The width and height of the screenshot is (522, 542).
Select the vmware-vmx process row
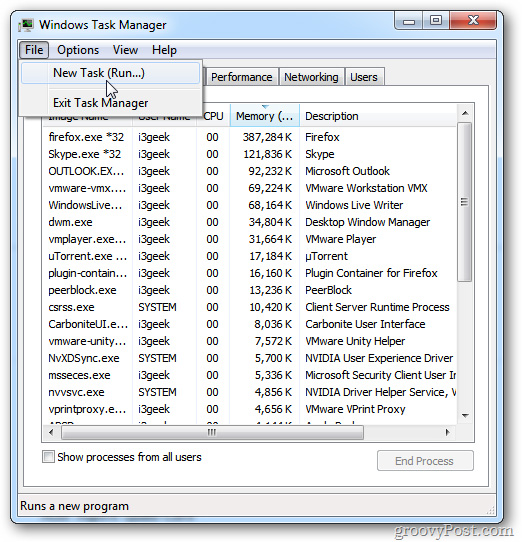click(x=250, y=188)
